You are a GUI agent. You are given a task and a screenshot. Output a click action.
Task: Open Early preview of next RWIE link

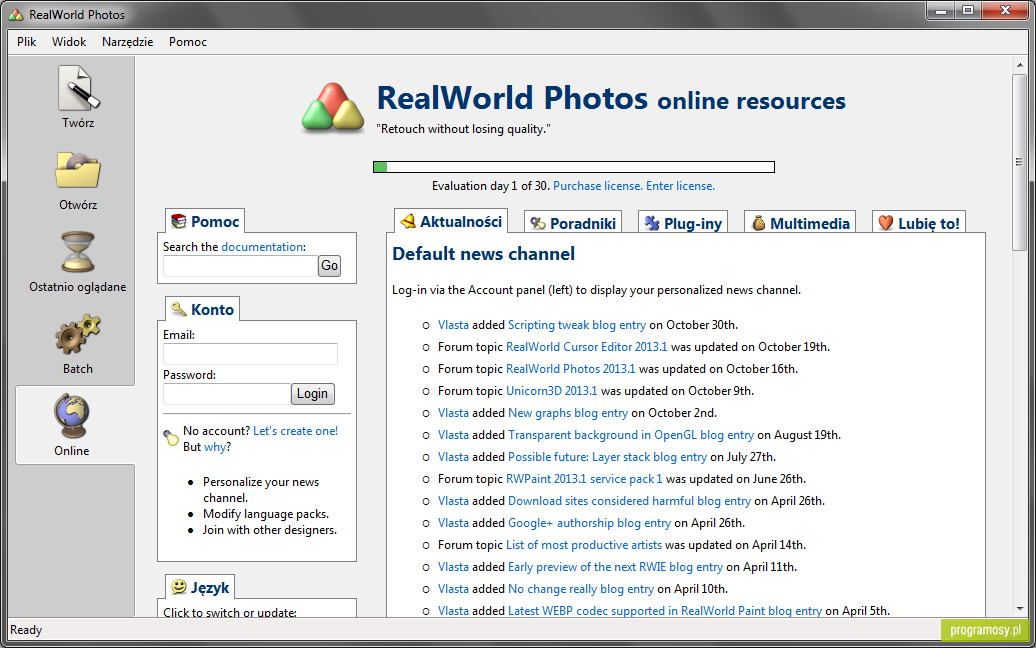click(x=616, y=567)
